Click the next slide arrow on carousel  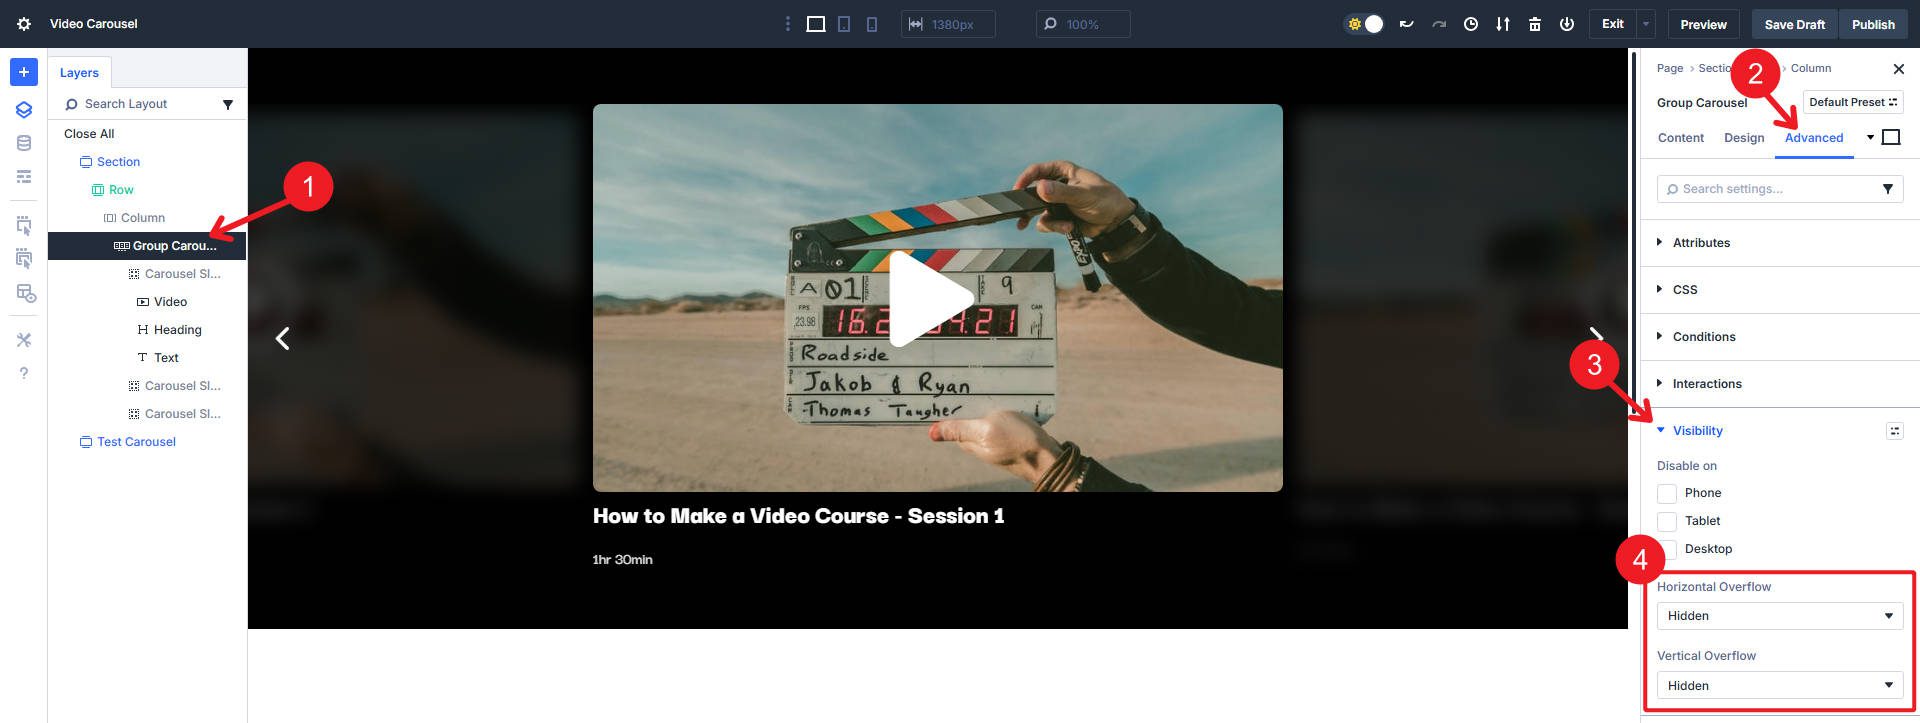1596,336
